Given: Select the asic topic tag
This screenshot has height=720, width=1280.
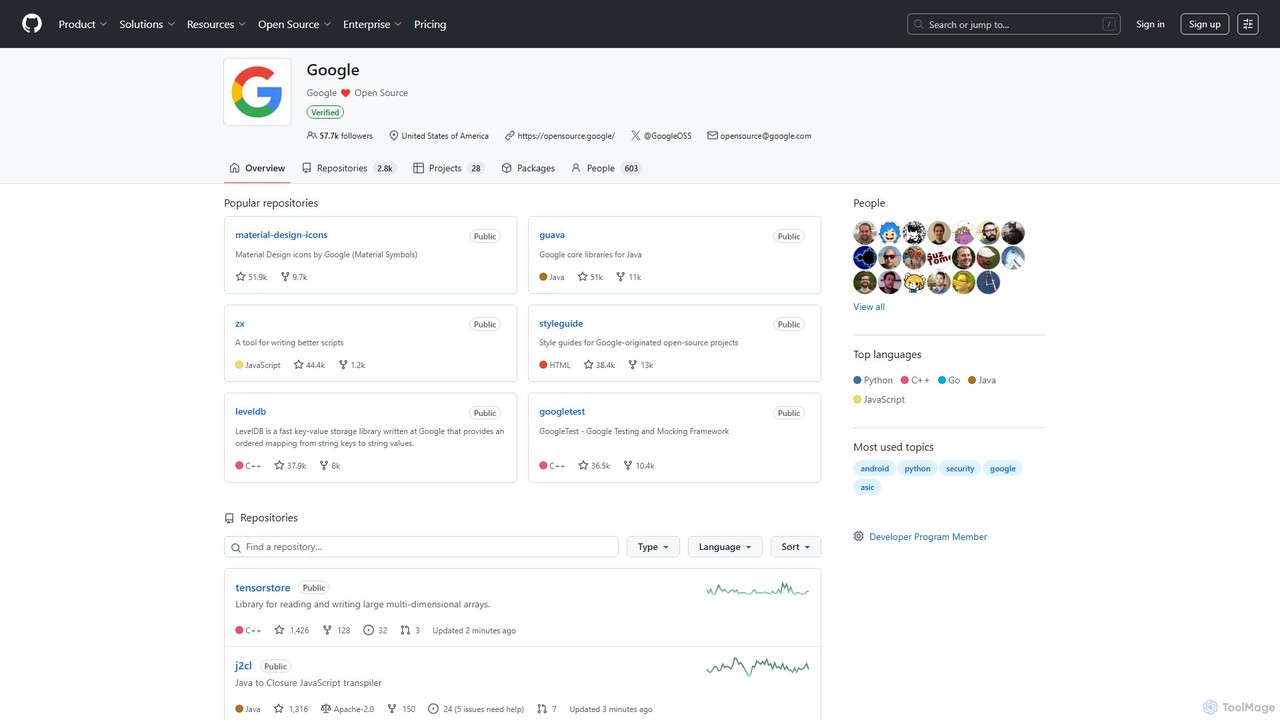Looking at the screenshot, I should click(867, 487).
